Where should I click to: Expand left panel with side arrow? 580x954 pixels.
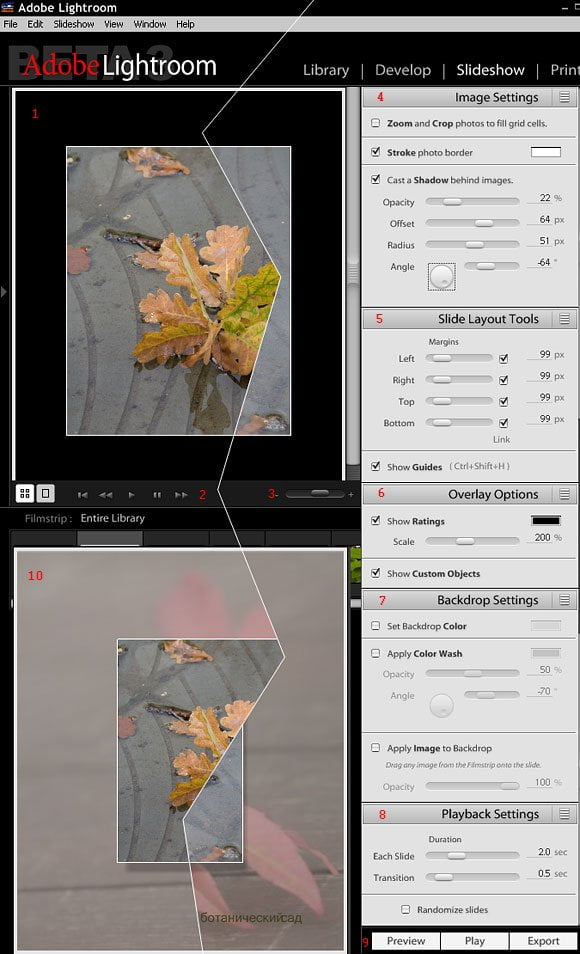click(4, 291)
